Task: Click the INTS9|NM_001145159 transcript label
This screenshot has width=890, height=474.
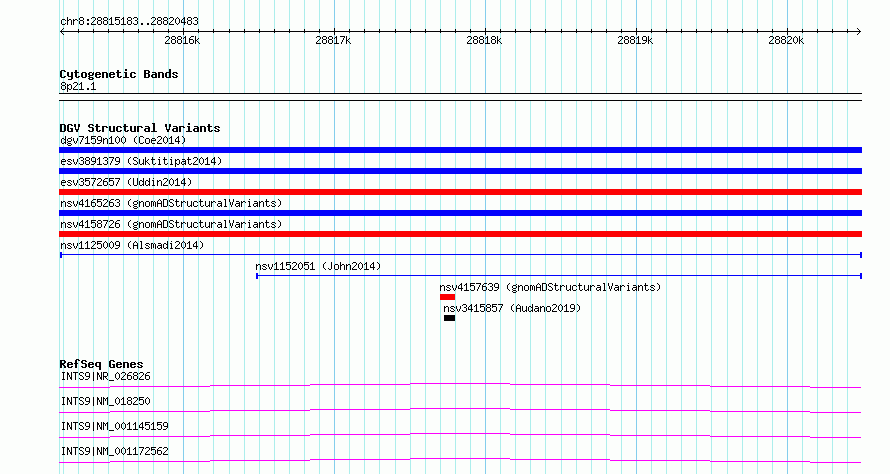Action: coord(115,426)
